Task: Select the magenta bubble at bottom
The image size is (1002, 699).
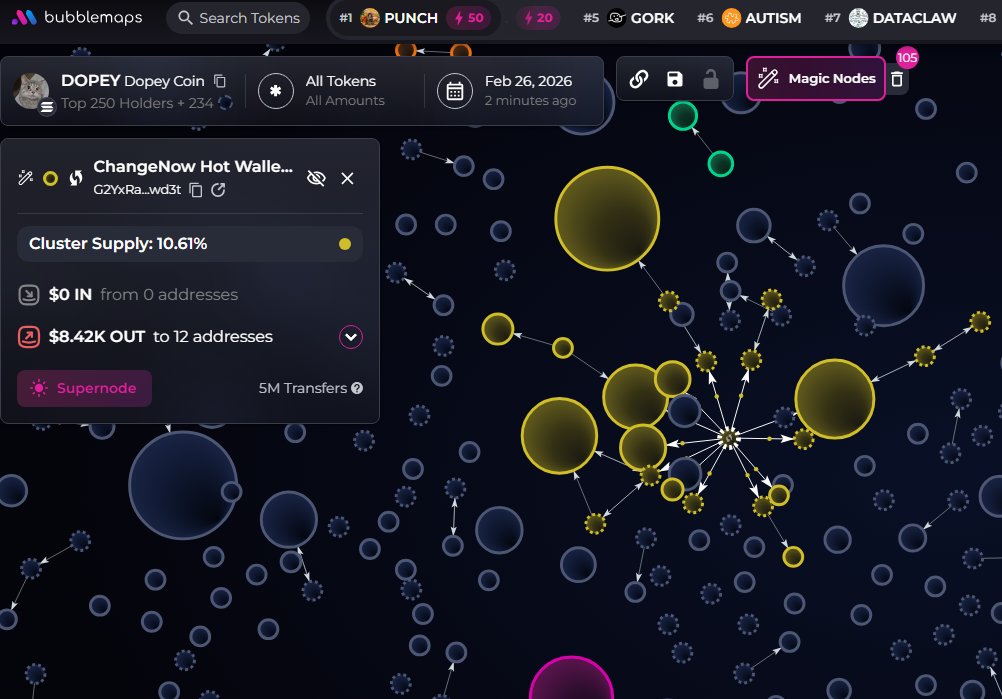Action: tap(571, 678)
